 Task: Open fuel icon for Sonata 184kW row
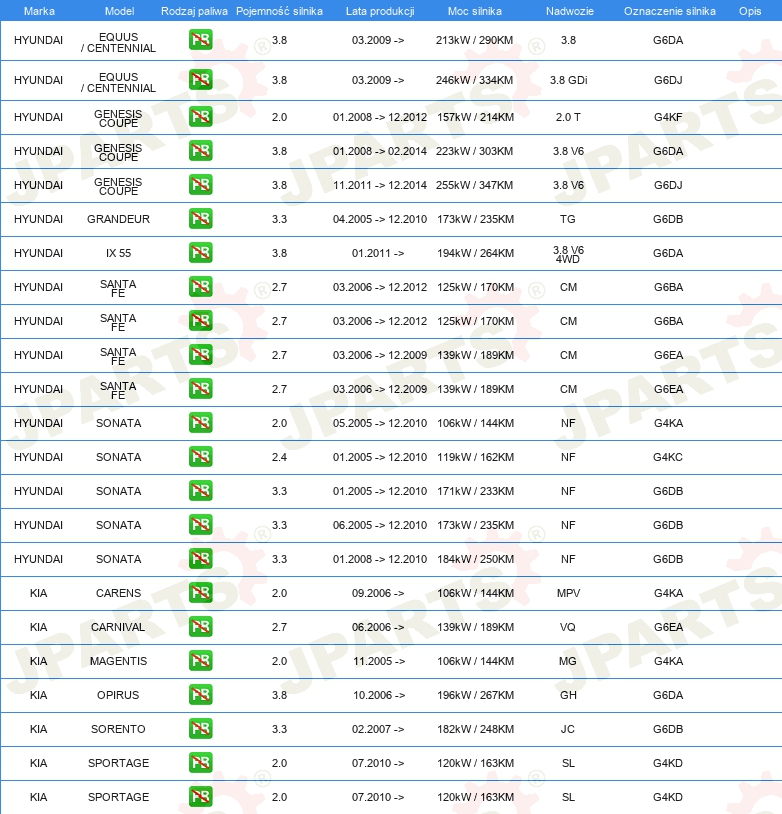click(x=200, y=559)
